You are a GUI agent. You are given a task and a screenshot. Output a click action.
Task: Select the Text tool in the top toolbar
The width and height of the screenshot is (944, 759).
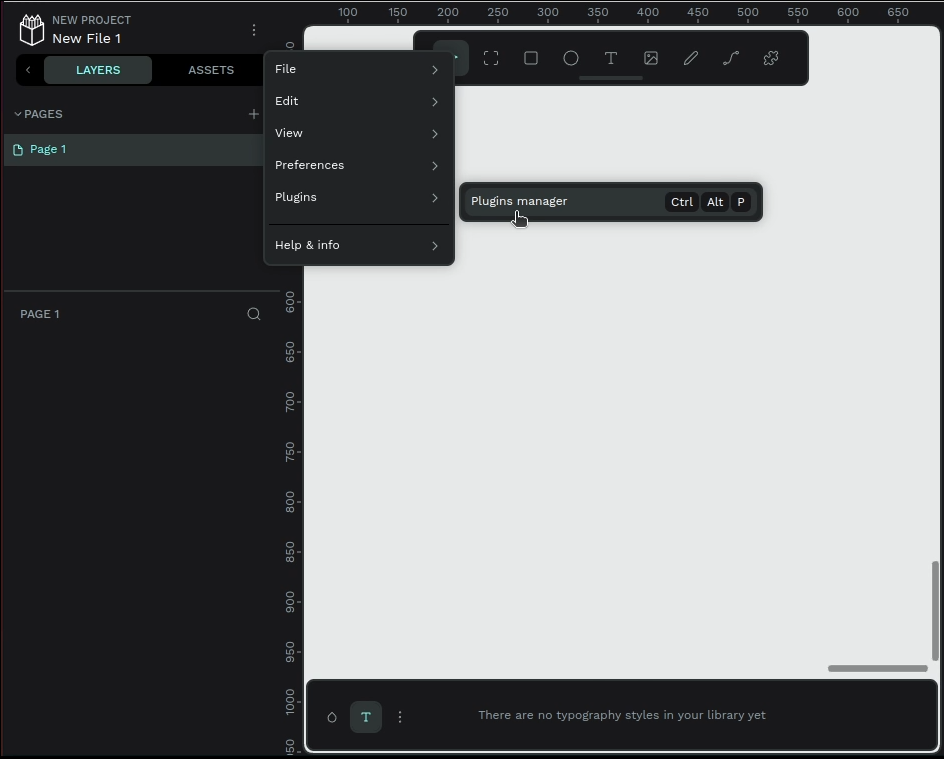click(x=611, y=58)
